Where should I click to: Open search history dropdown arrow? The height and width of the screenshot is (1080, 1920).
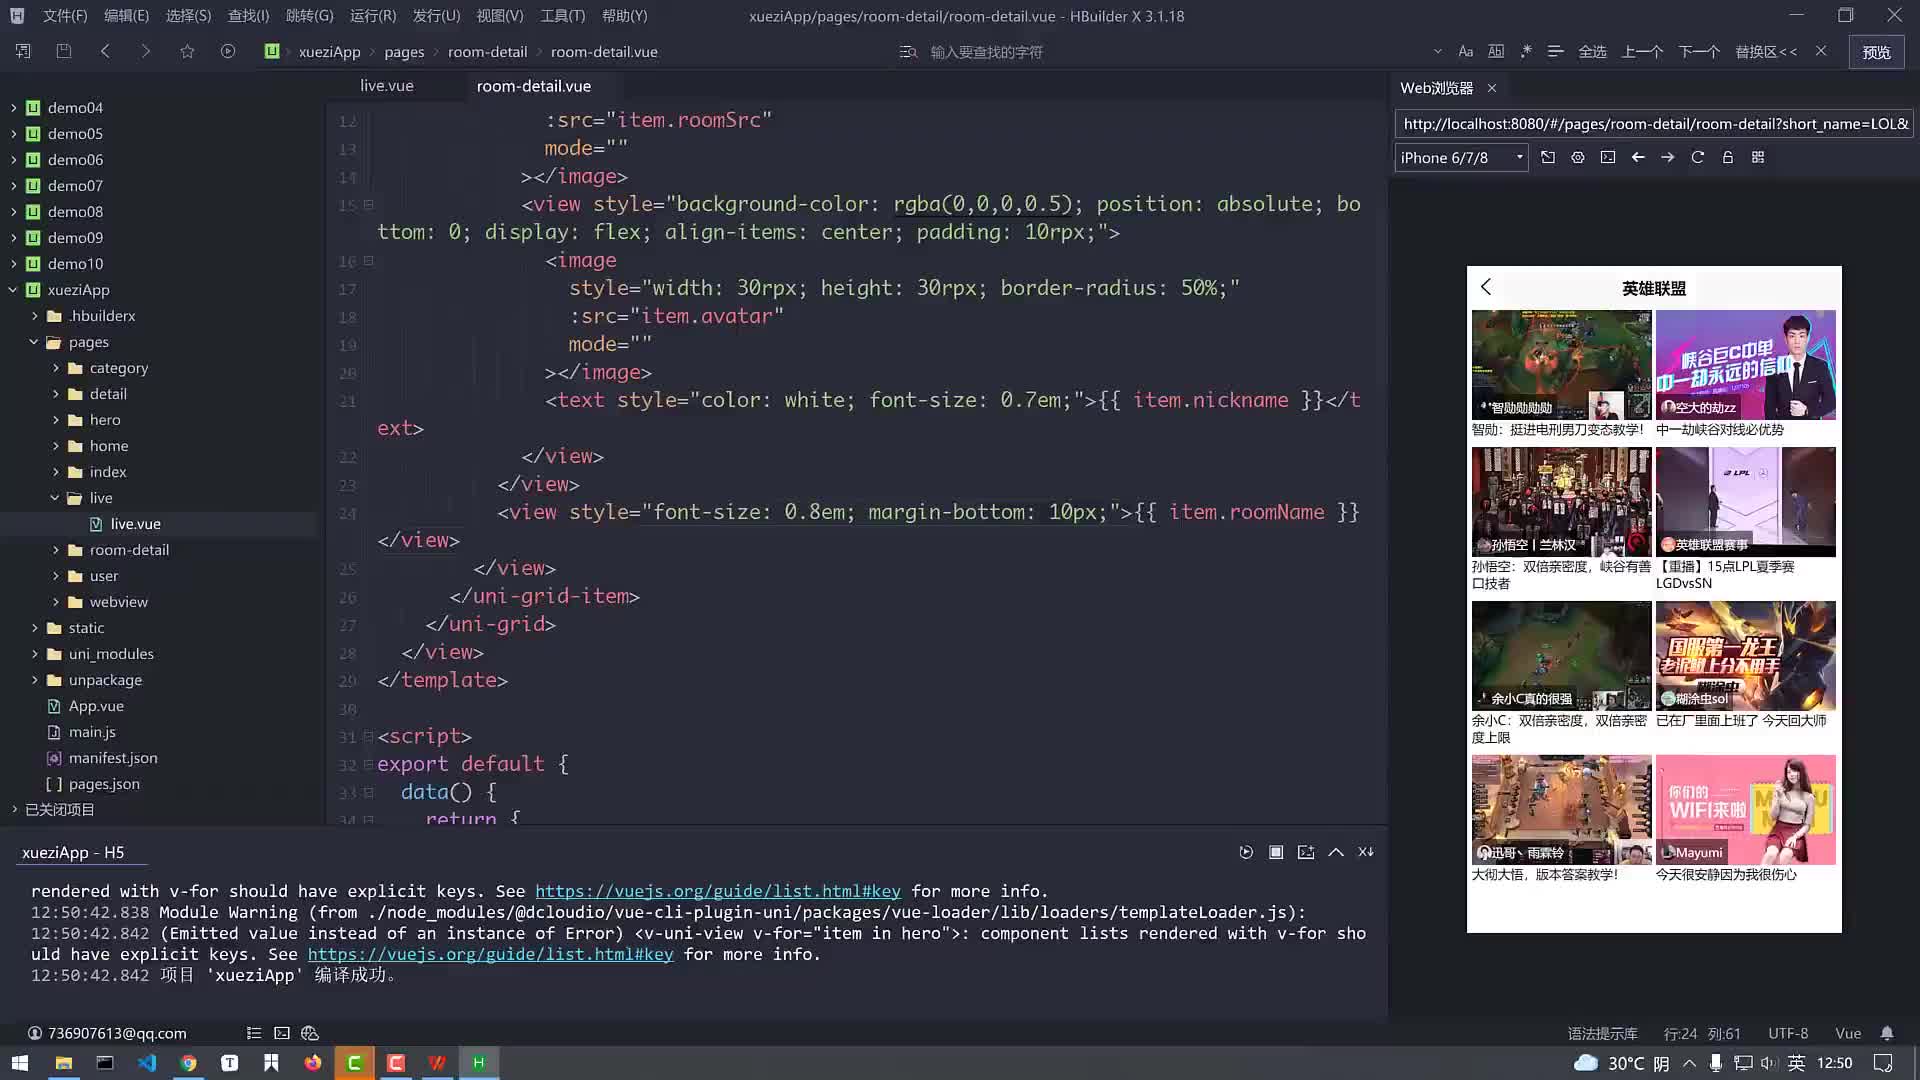[1437, 51]
